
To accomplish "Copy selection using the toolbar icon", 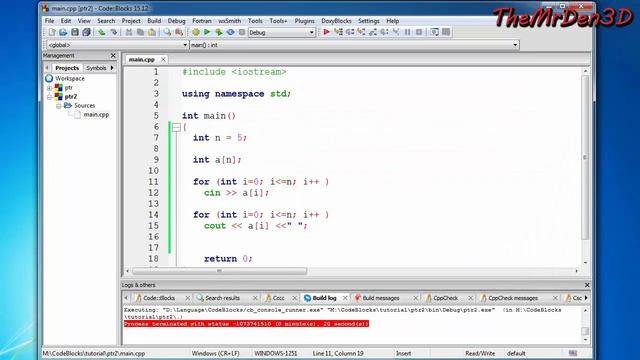I will (140, 32).
